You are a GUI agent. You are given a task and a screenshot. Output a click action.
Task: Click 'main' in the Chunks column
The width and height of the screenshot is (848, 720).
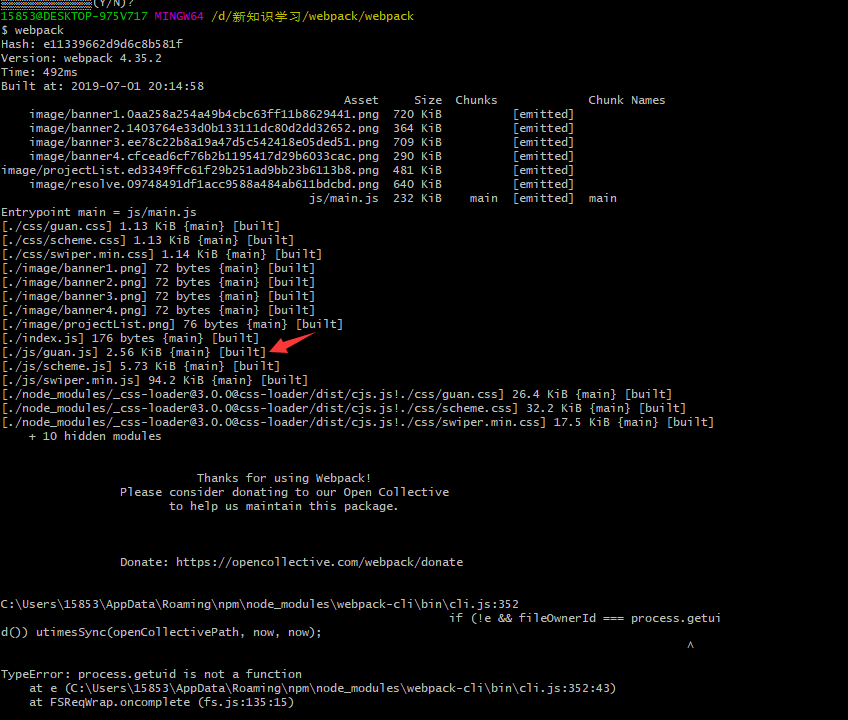click(x=483, y=199)
